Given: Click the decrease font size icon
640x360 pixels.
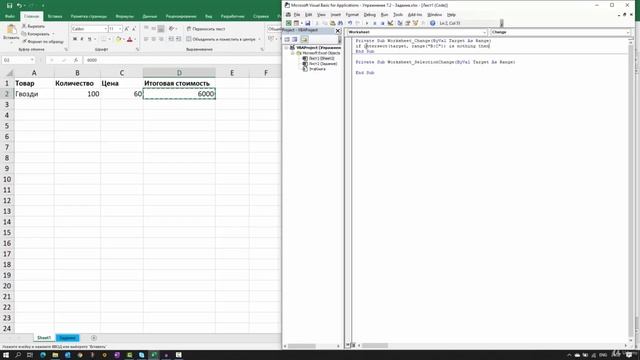Looking at the screenshot, I should 133,29.
